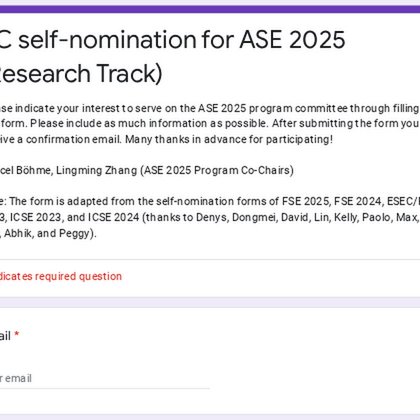Screen dimensions: 420x420
Task: Click the '(ASE 2025 Program Co-Chairs)' text
Action: point(217,170)
